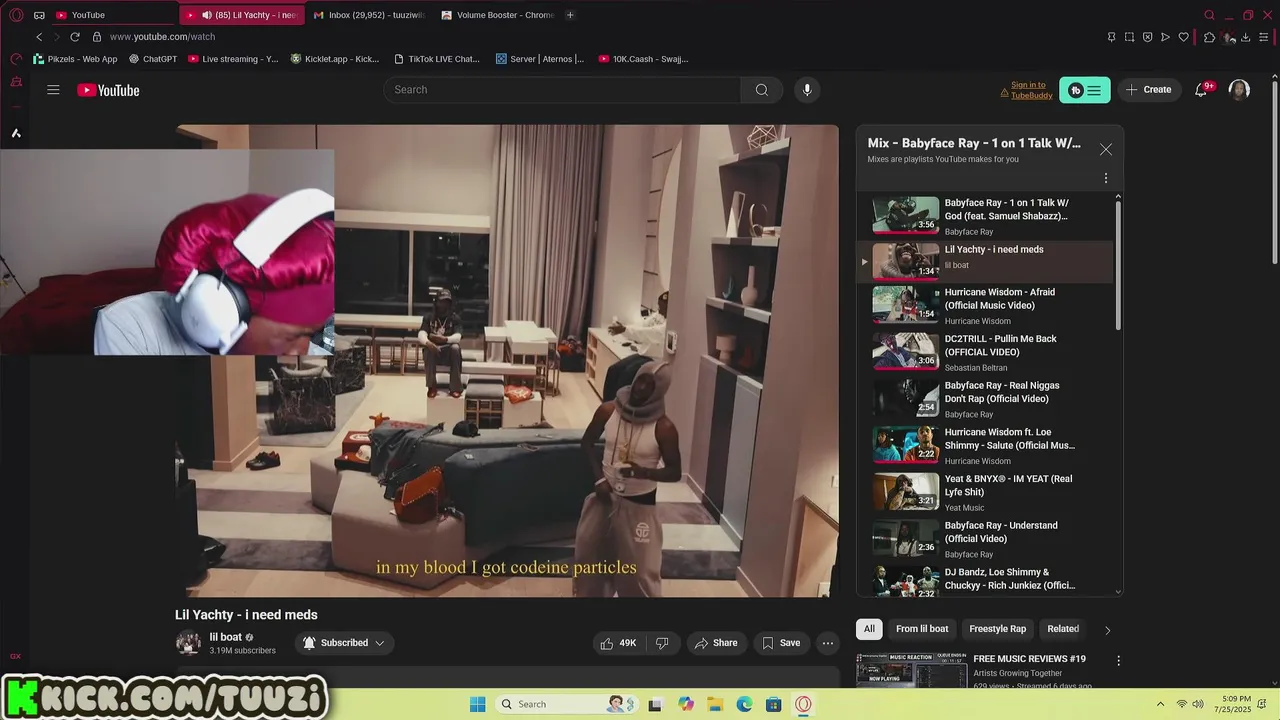Save video to playlist

tap(781, 643)
